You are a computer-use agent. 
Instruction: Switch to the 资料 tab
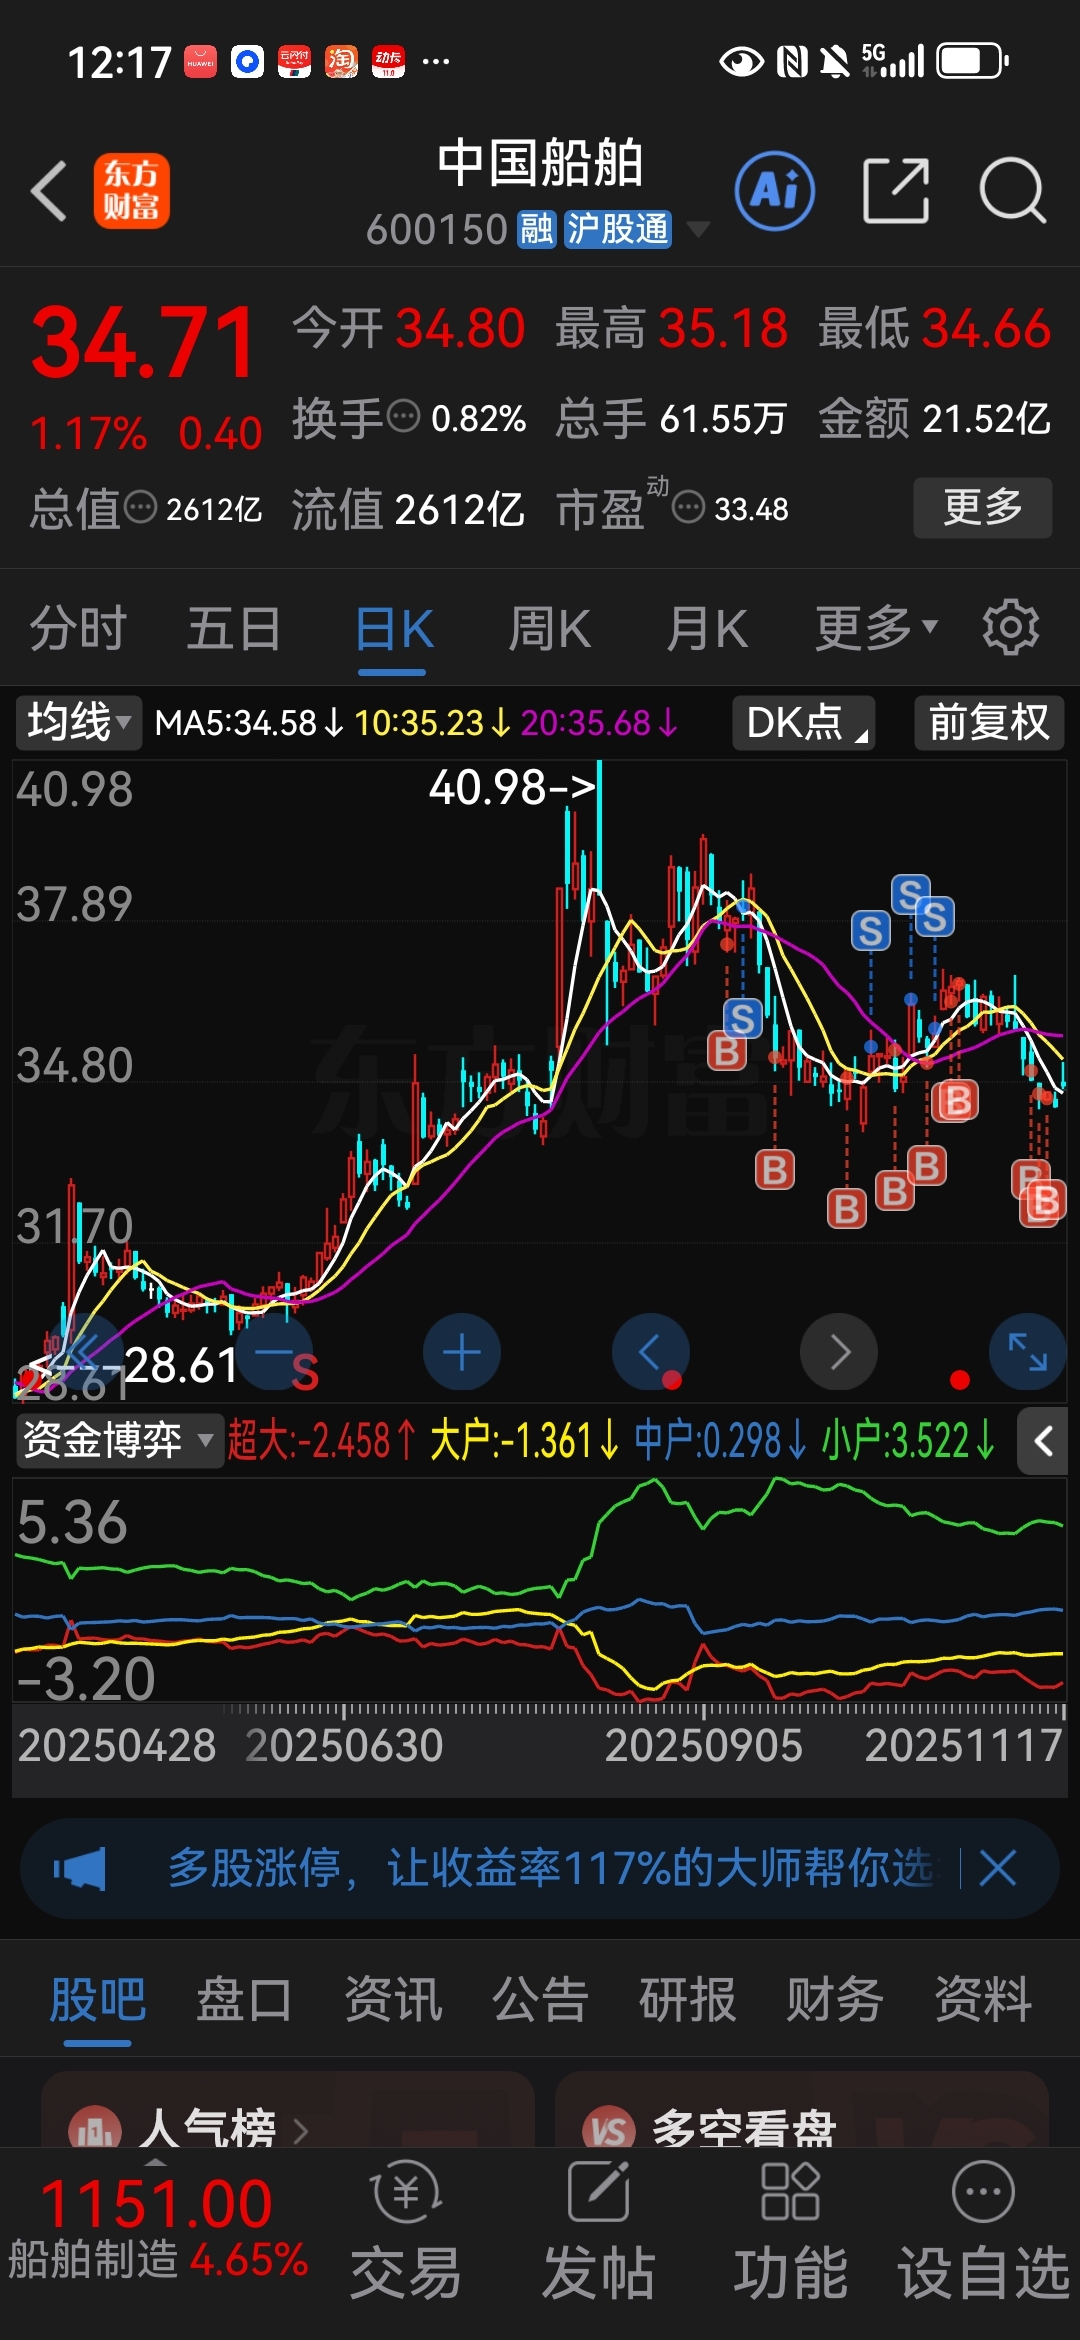pos(983,2000)
